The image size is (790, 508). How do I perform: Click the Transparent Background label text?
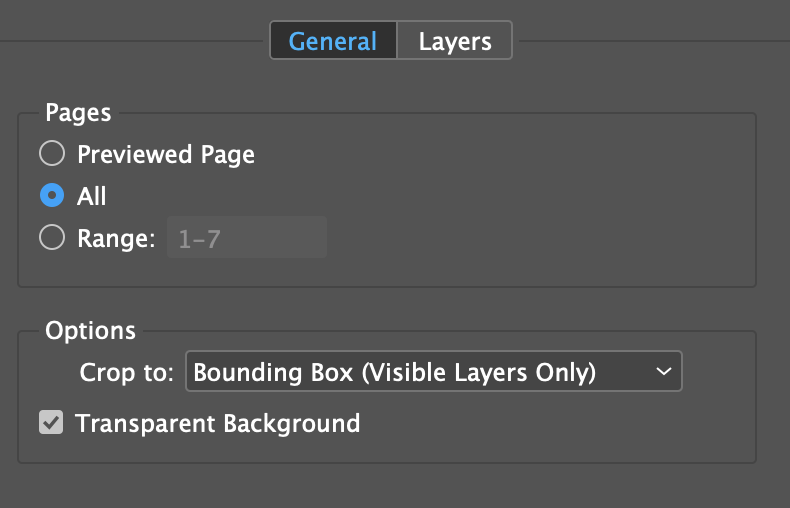(x=218, y=424)
